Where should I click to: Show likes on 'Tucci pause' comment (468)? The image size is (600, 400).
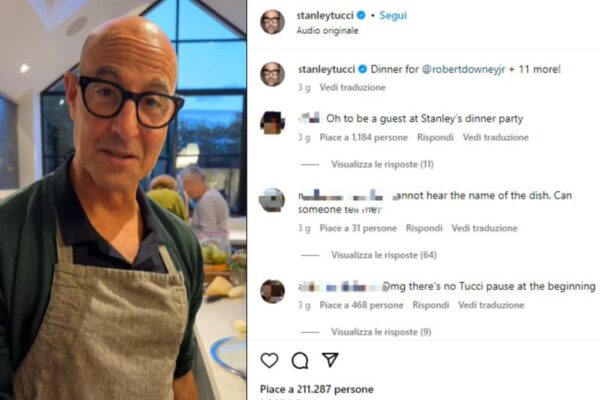point(362,305)
